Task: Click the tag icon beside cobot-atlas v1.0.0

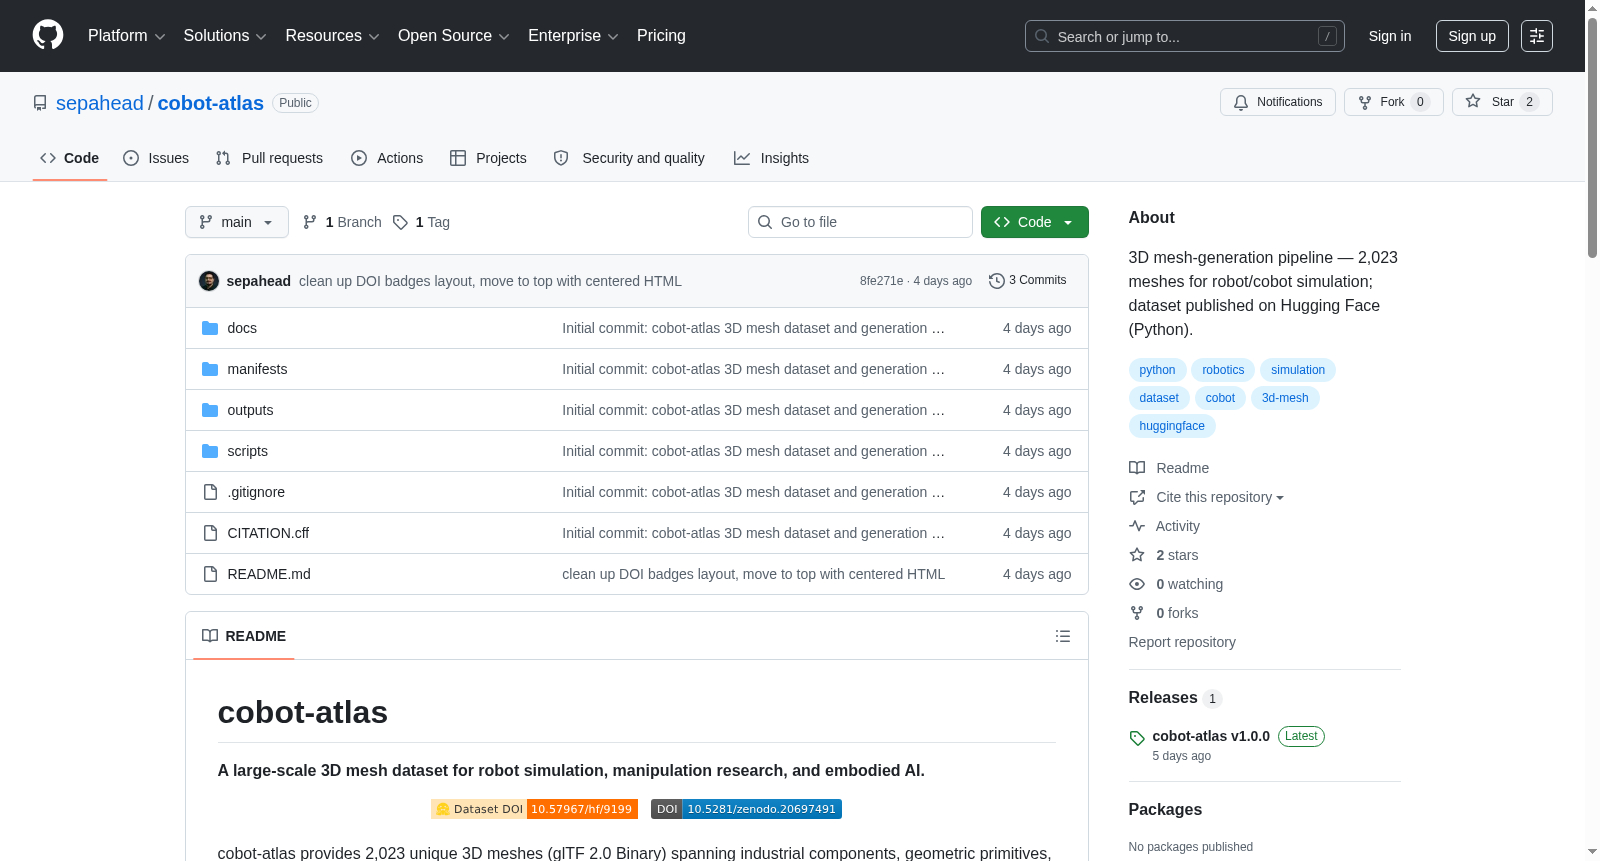Action: point(1137,738)
